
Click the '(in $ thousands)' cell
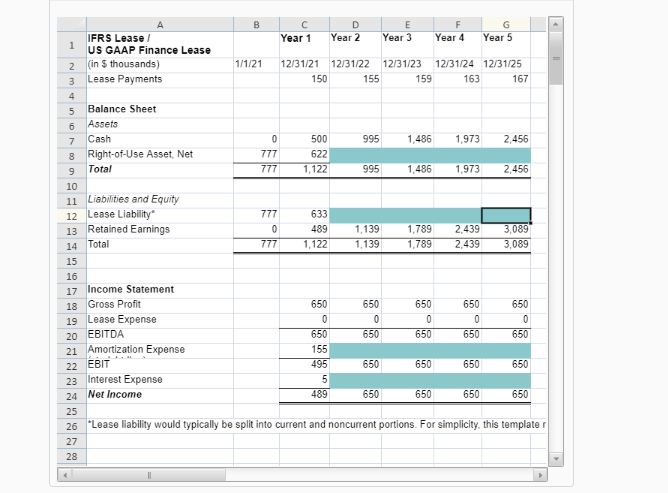(x=160, y=65)
